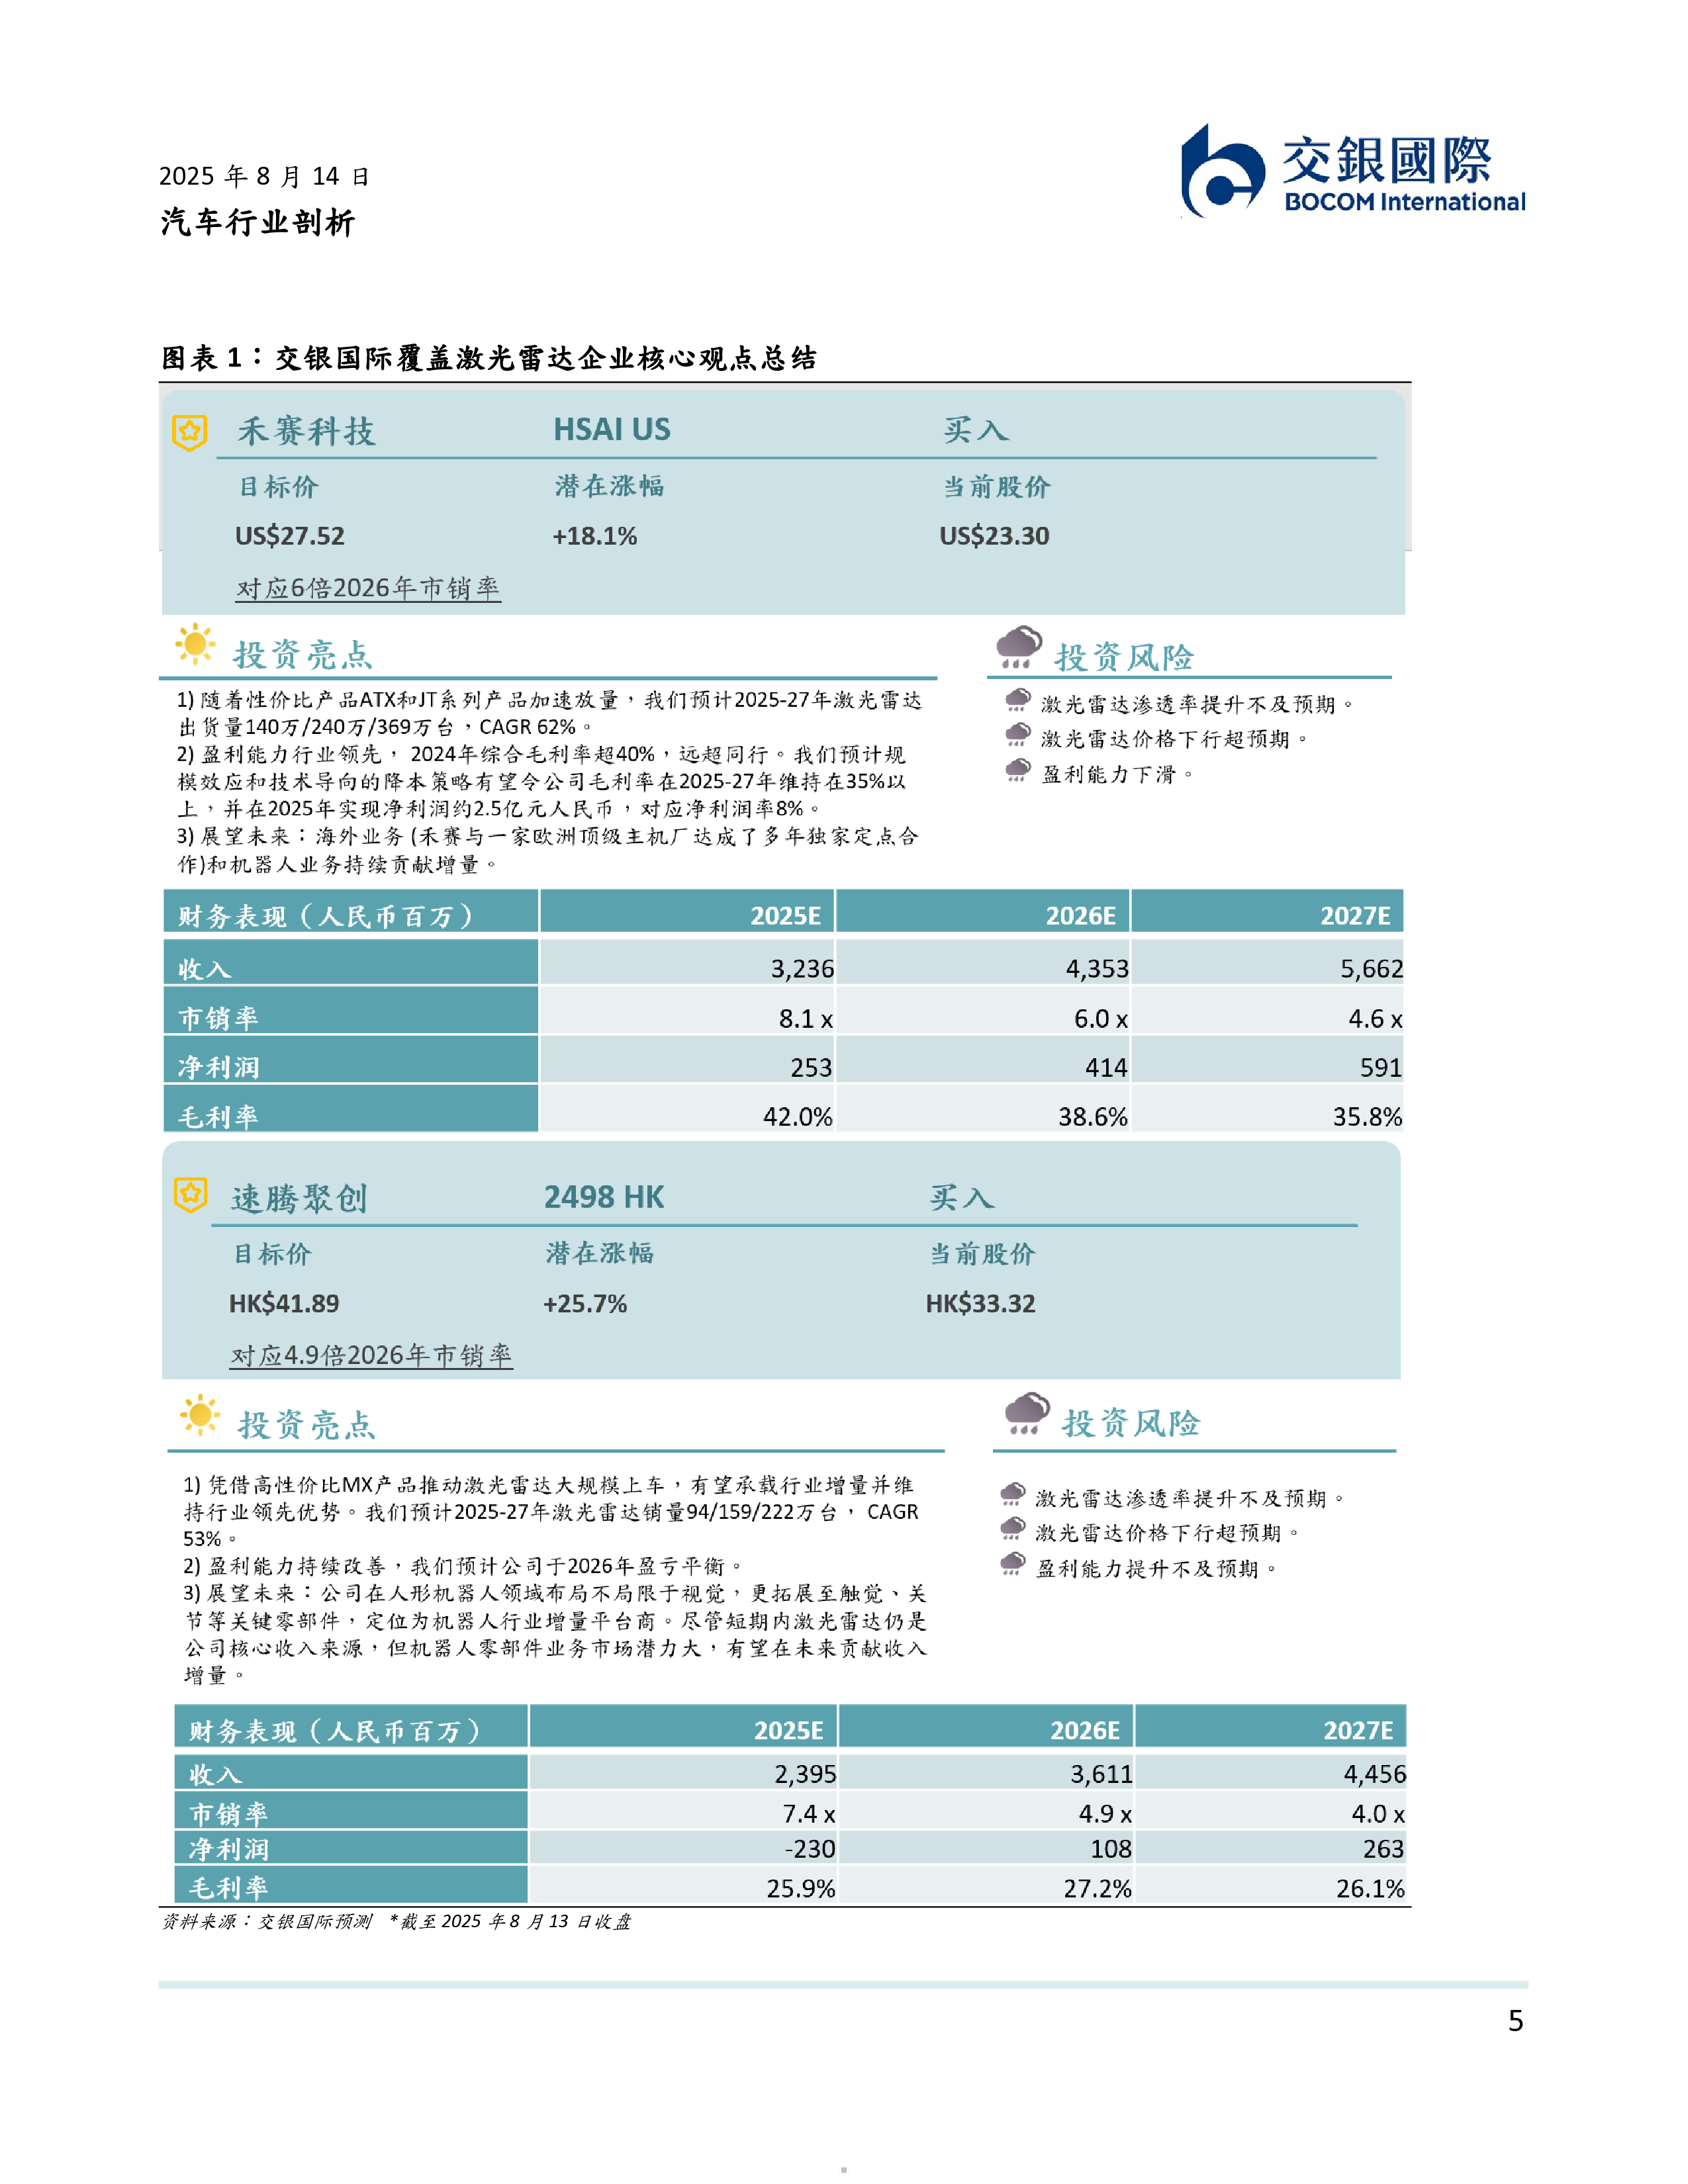The image size is (1688, 2184).
Task: Click the current price US$23.30
Action: (x=995, y=536)
